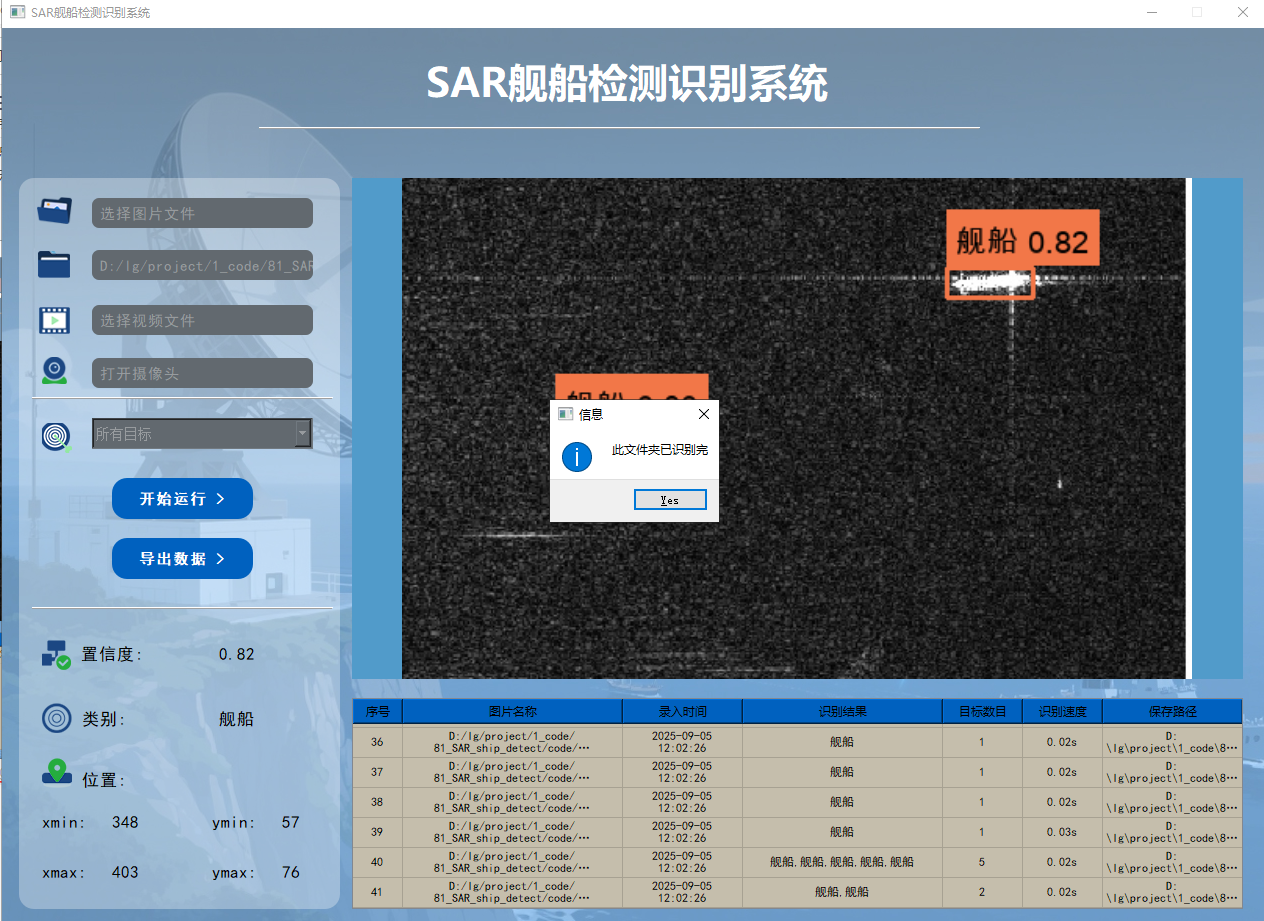Click target count cell showing 5

982,862
